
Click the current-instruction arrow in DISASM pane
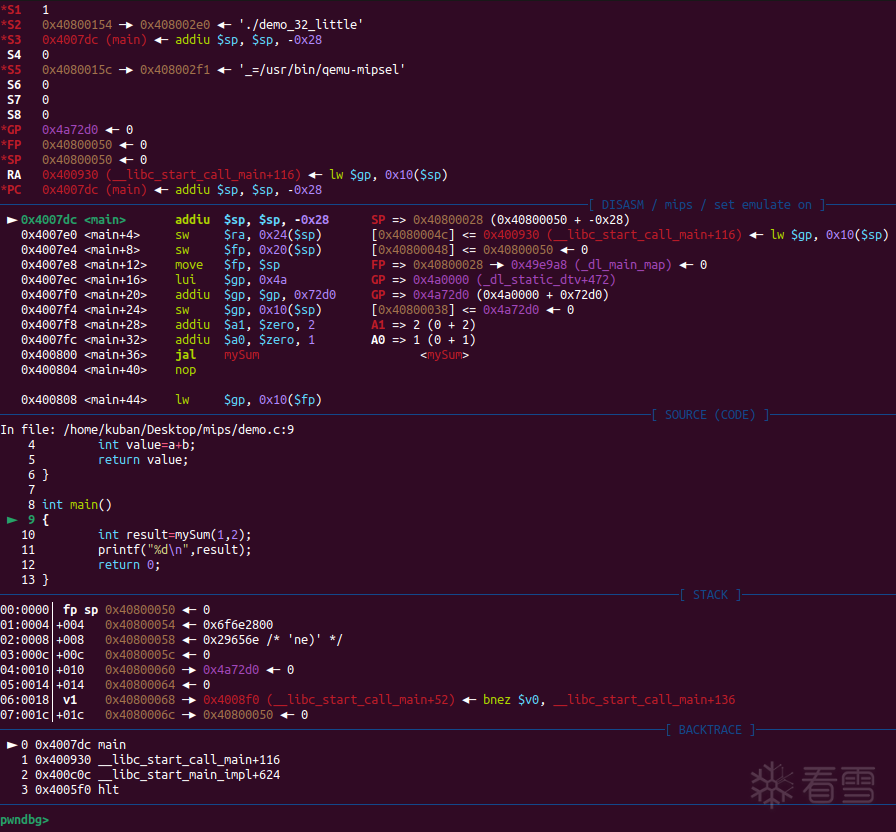(12, 220)
